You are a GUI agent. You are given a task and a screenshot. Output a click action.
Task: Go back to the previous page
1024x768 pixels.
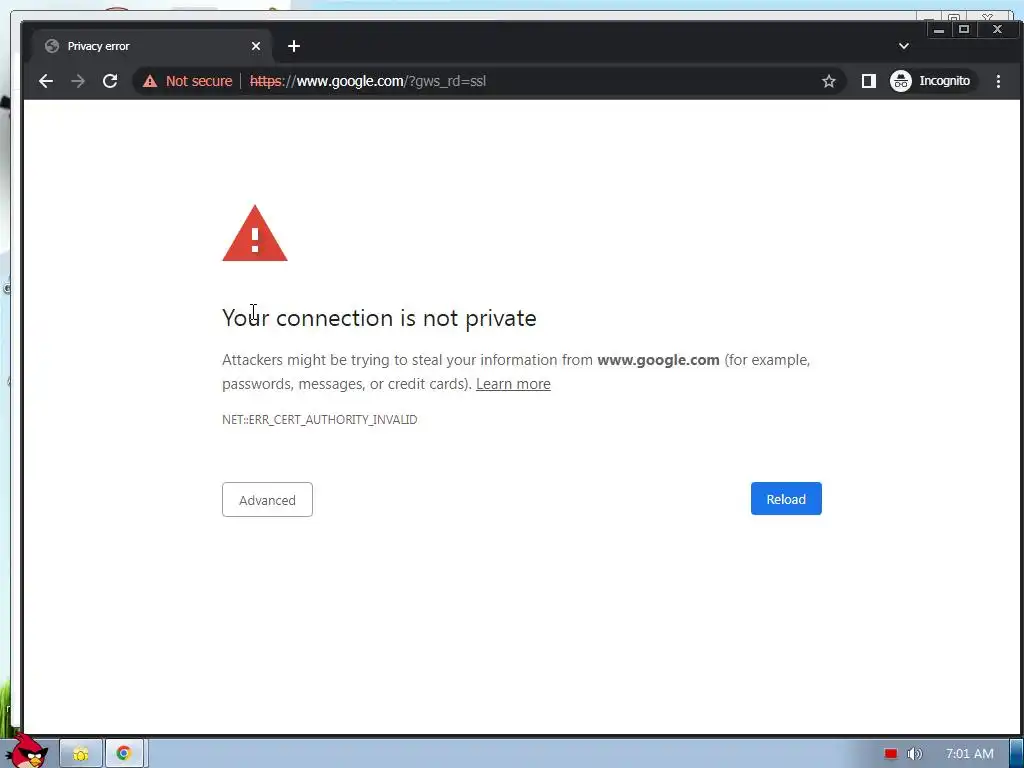click(x=46, y=81)
